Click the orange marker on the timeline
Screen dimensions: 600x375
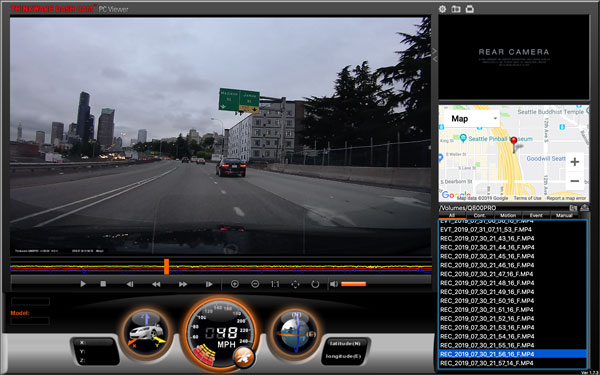166,266
